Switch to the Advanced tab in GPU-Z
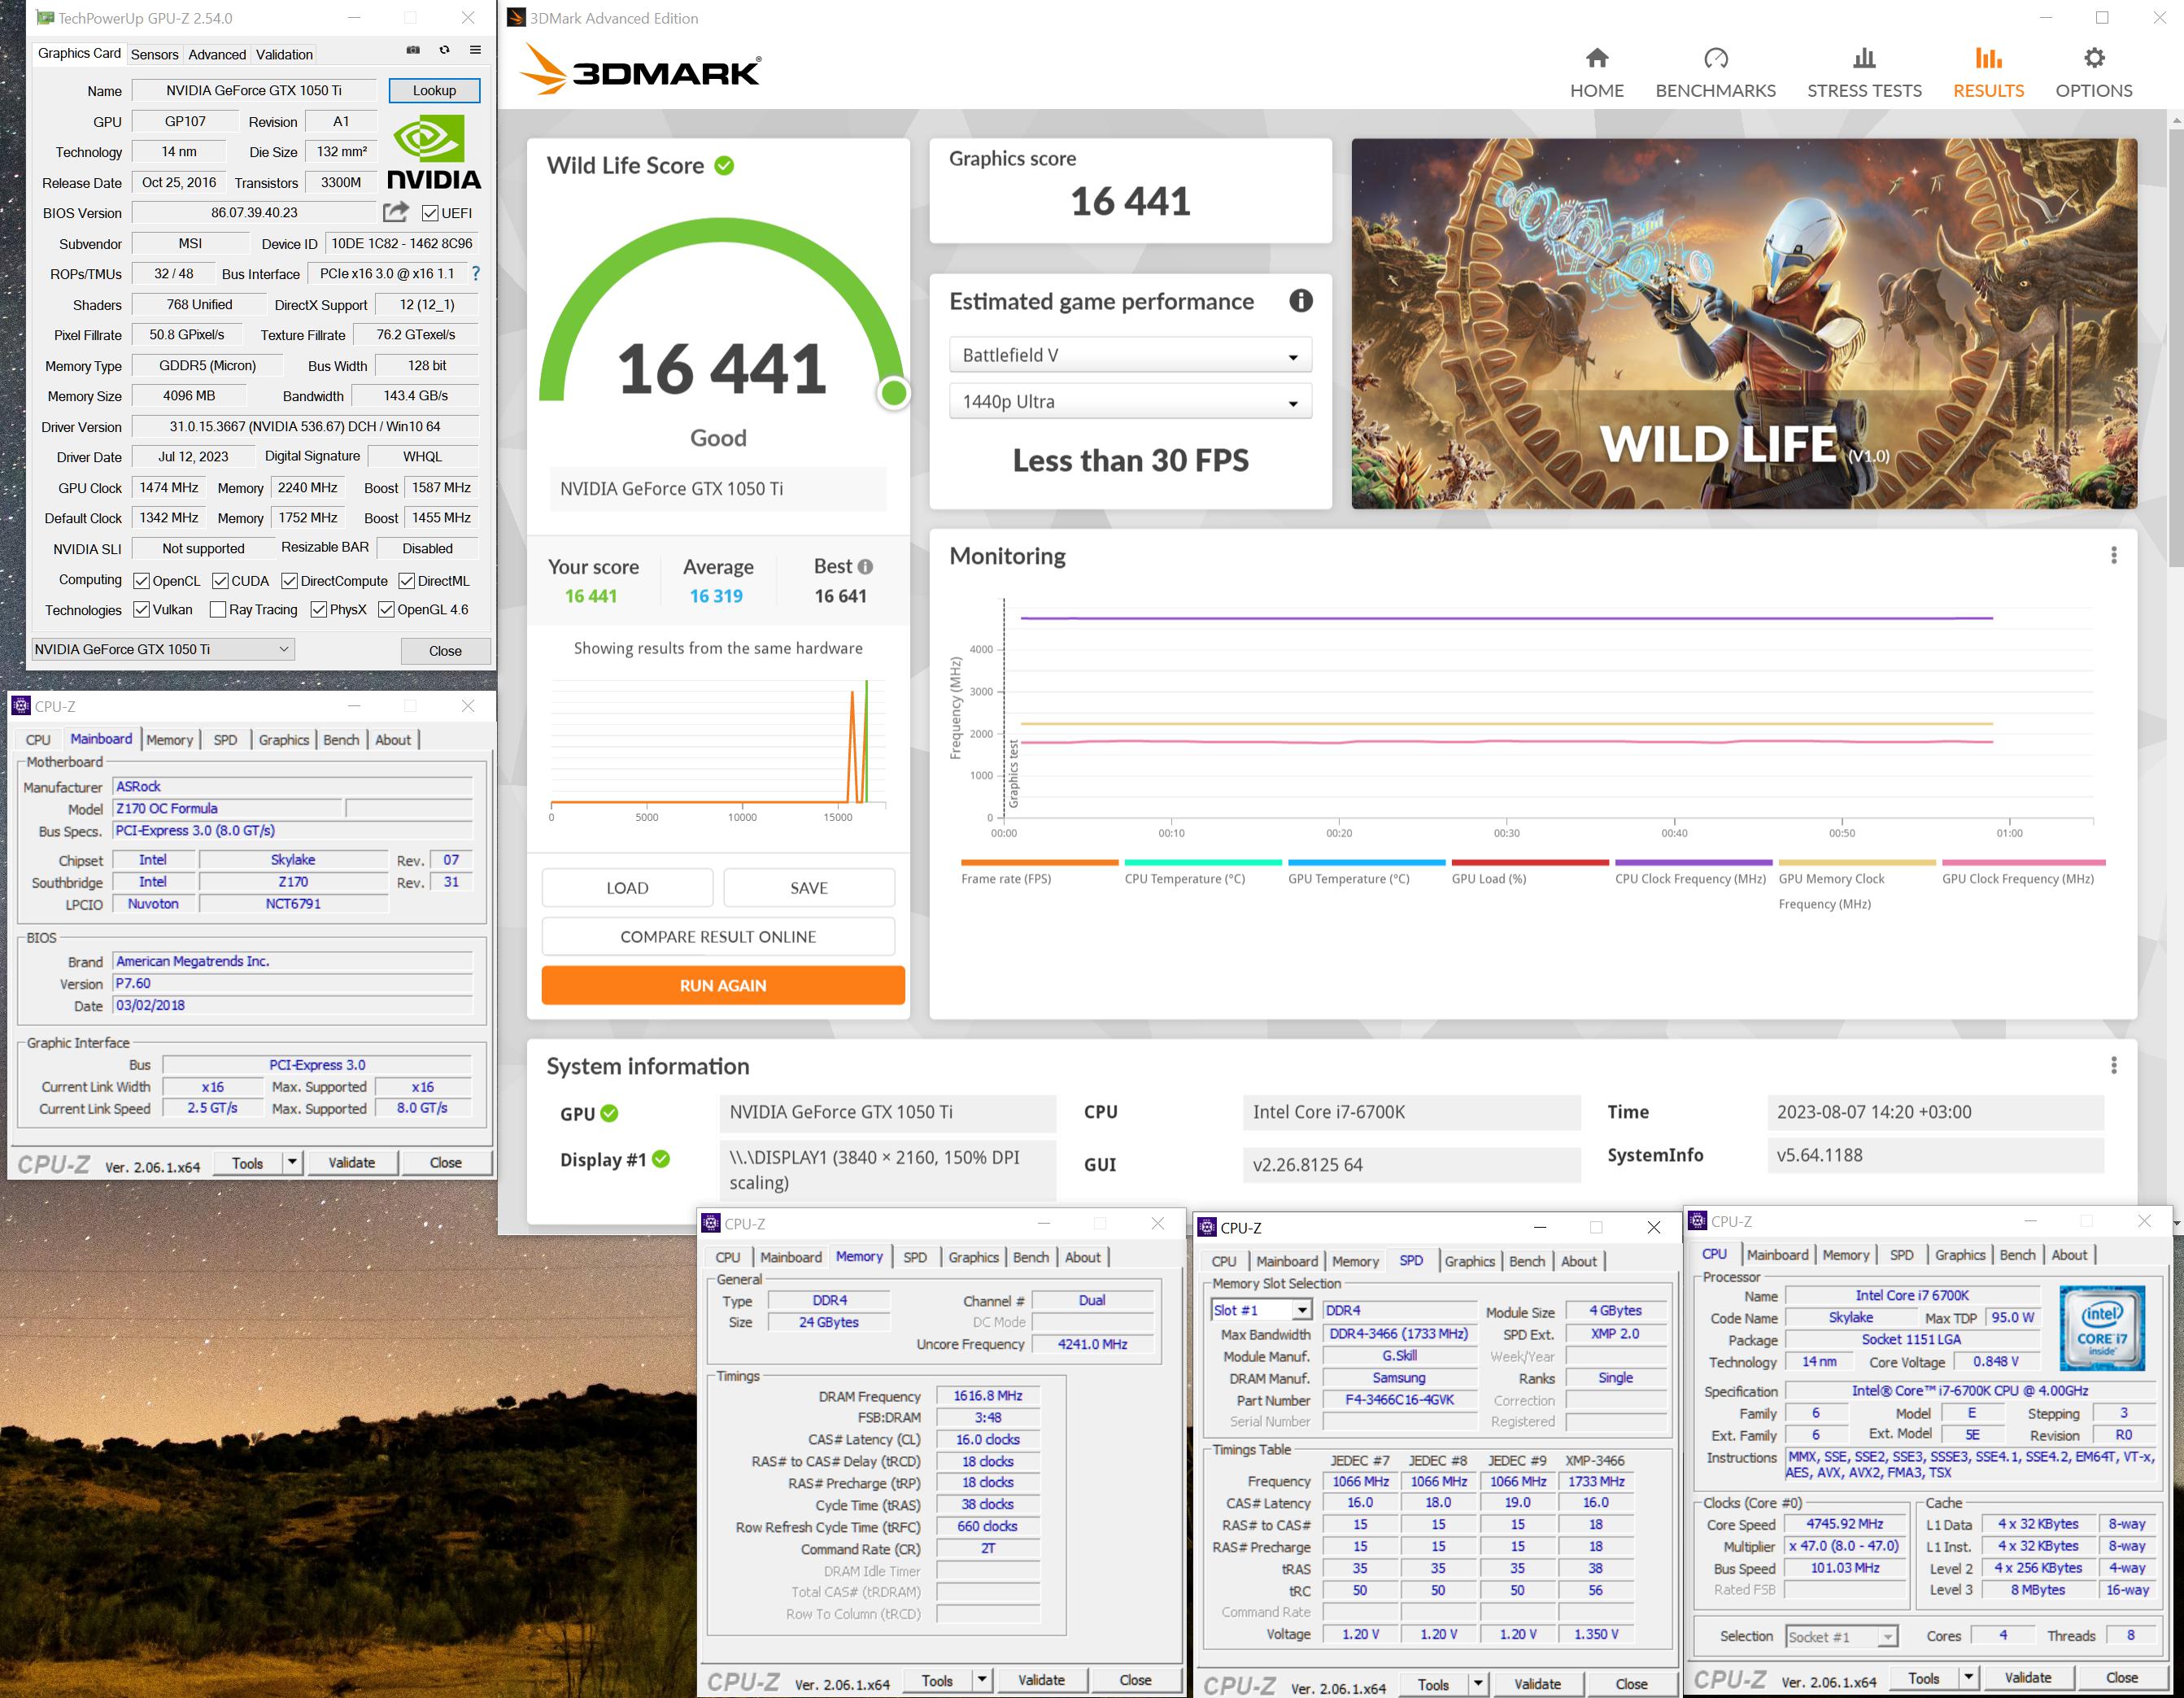The width and height of the screenshot is (2184, 1698). (x=217, y=54)
